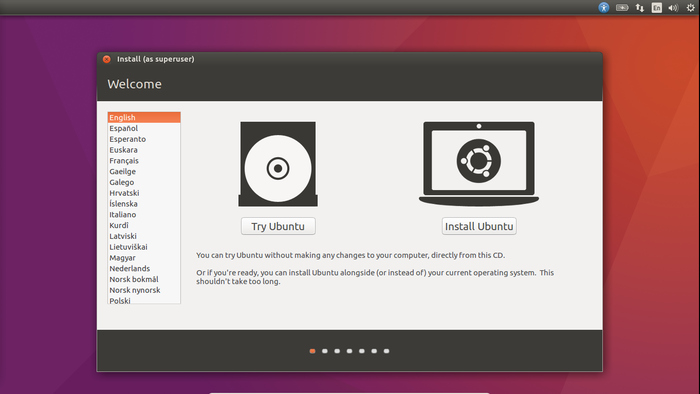
Task: Select Latviski in the language list
Action: 144,236
